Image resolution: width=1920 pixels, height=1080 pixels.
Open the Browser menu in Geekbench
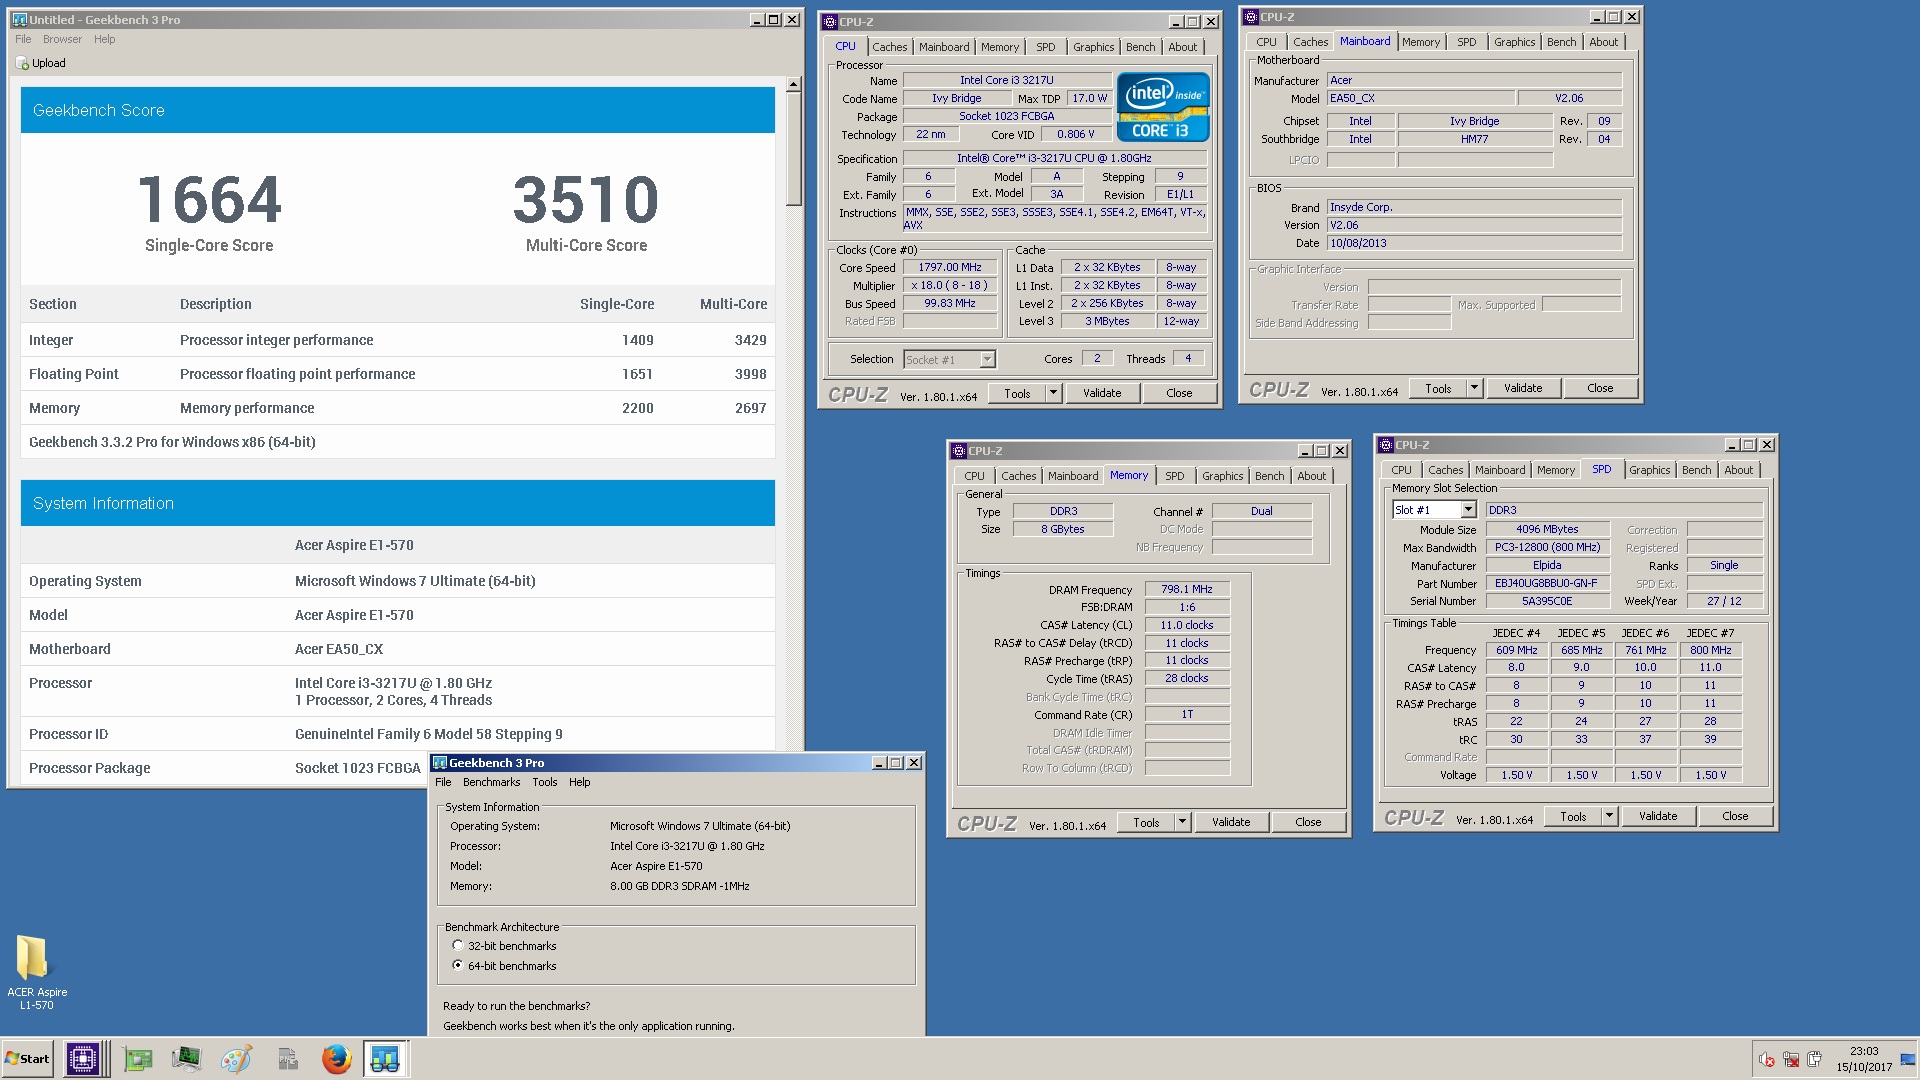coord(62,39)
